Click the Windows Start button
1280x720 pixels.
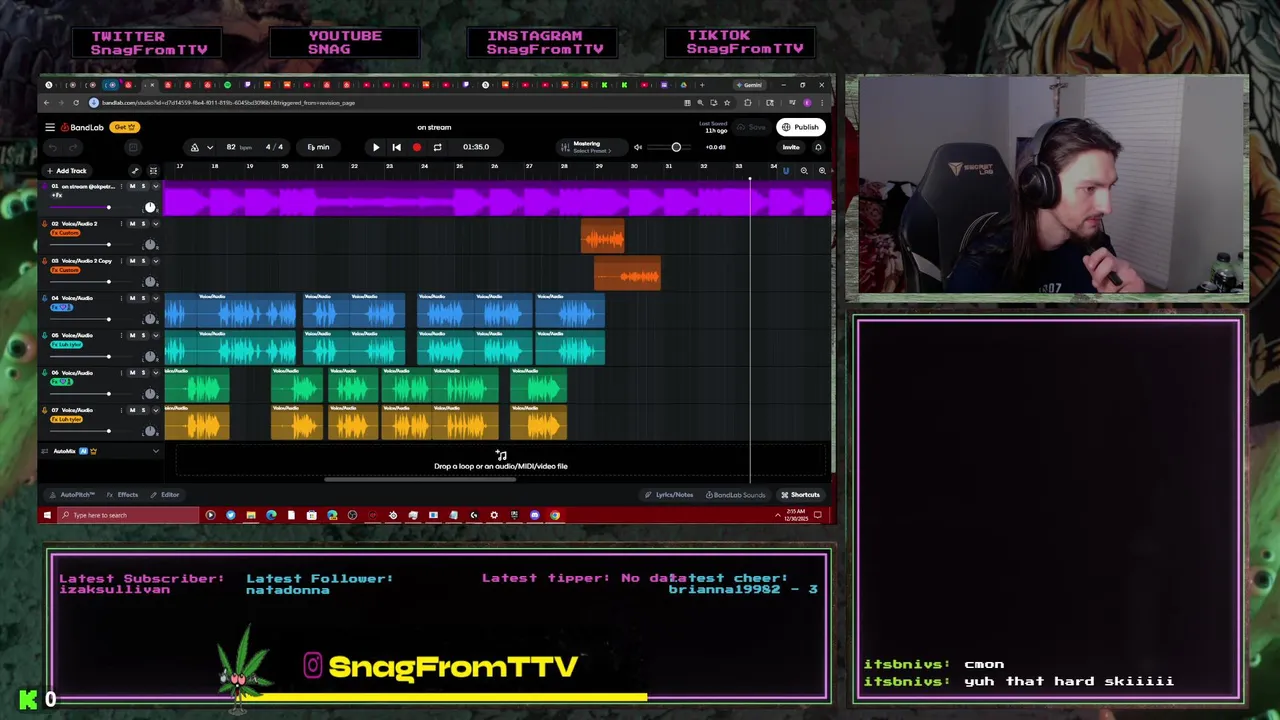coord(47,515)
